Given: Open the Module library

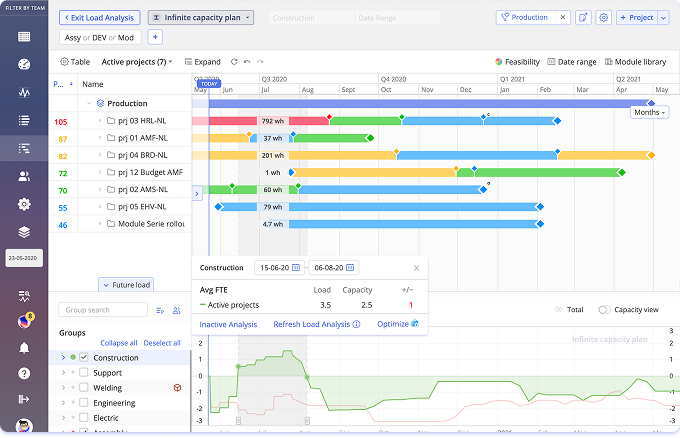Looking at the screenshot, I should pyautogui.click(x=635, y=62).
